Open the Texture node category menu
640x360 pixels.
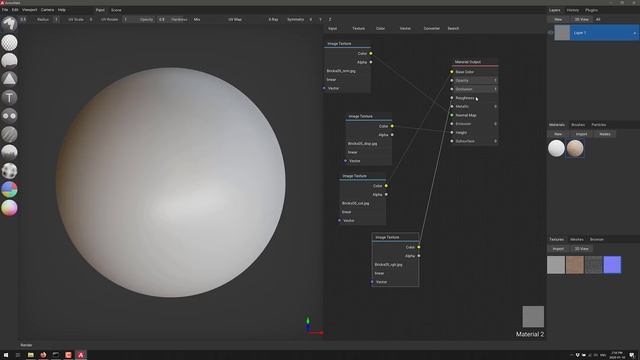358,29
